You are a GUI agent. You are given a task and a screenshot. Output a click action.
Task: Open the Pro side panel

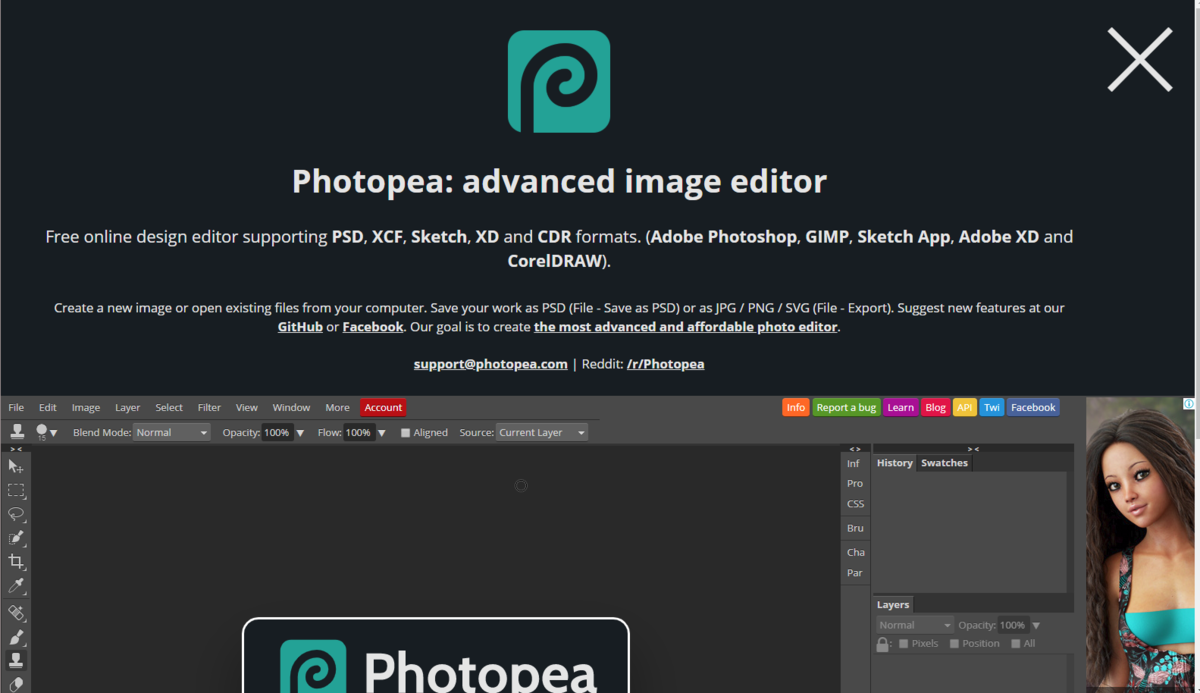[x=855, y=483]
